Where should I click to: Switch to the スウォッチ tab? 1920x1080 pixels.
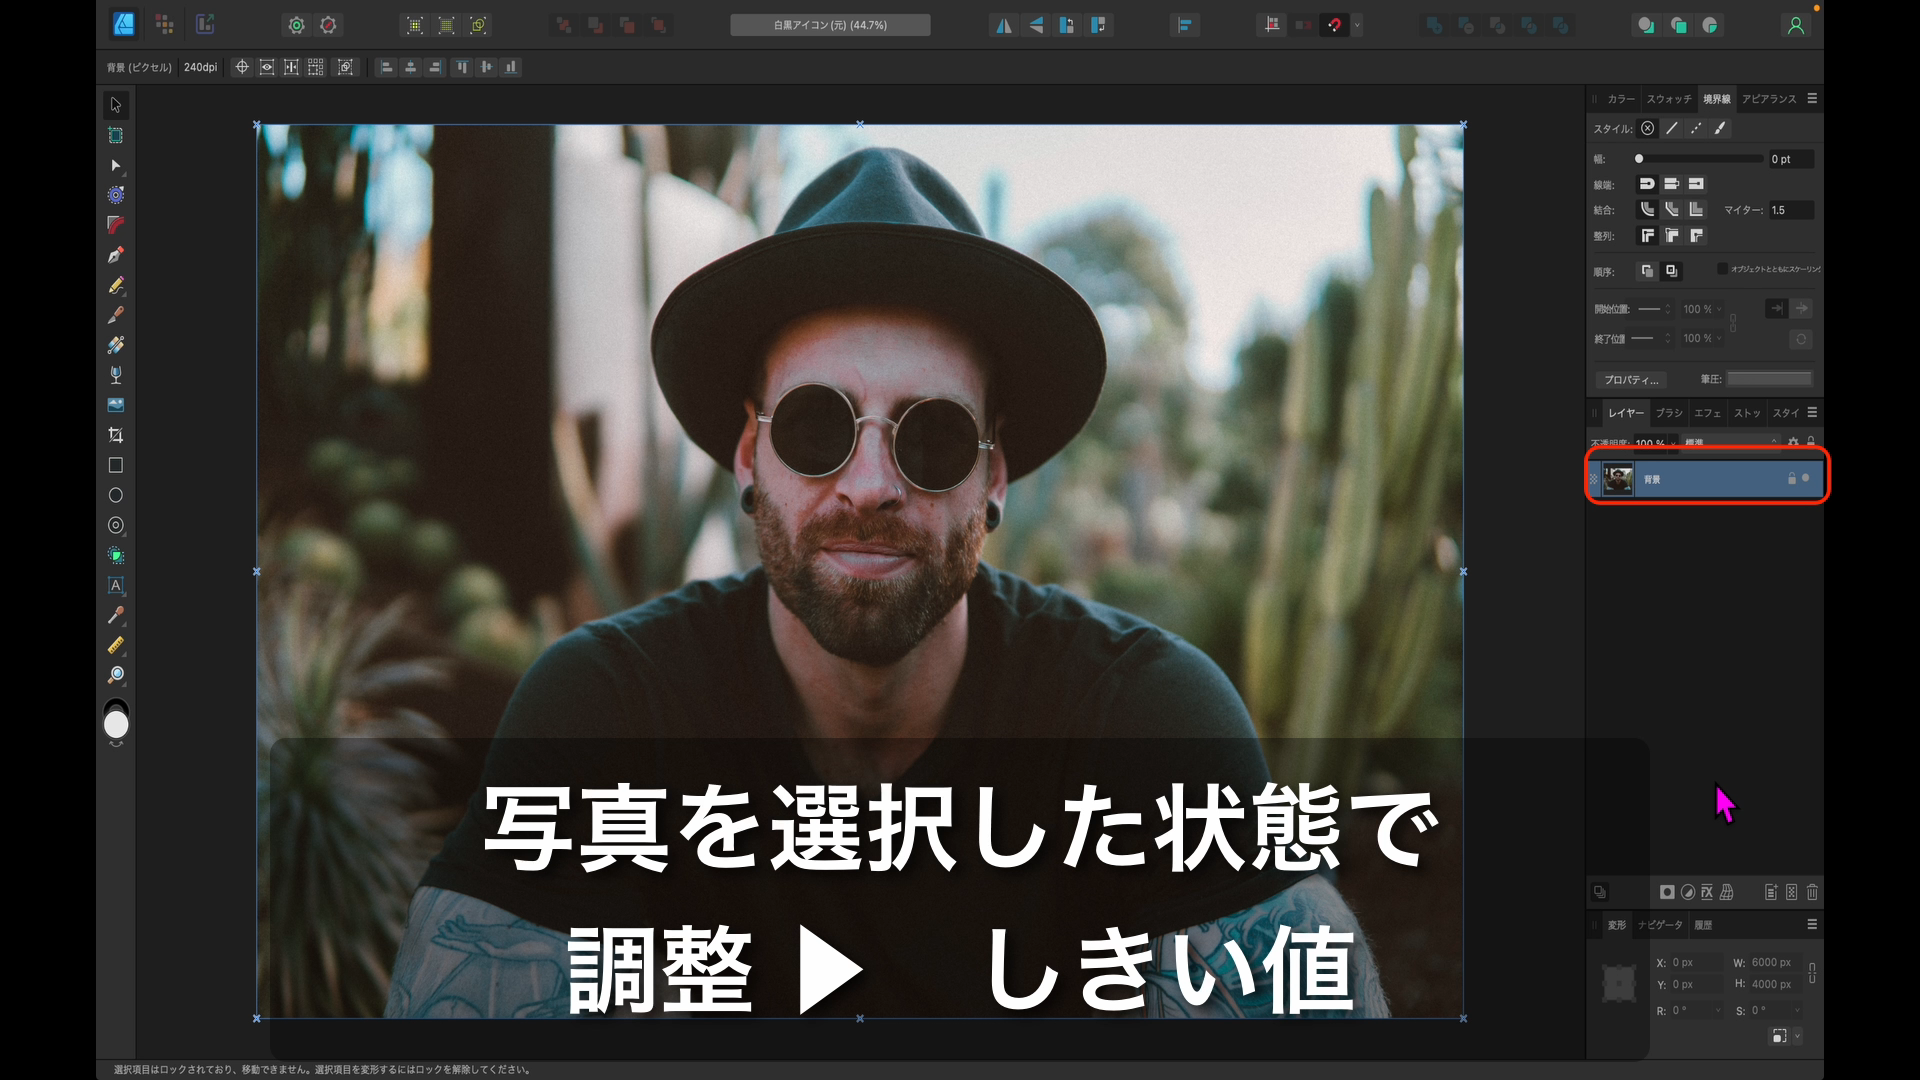[x=1667, y=99]
